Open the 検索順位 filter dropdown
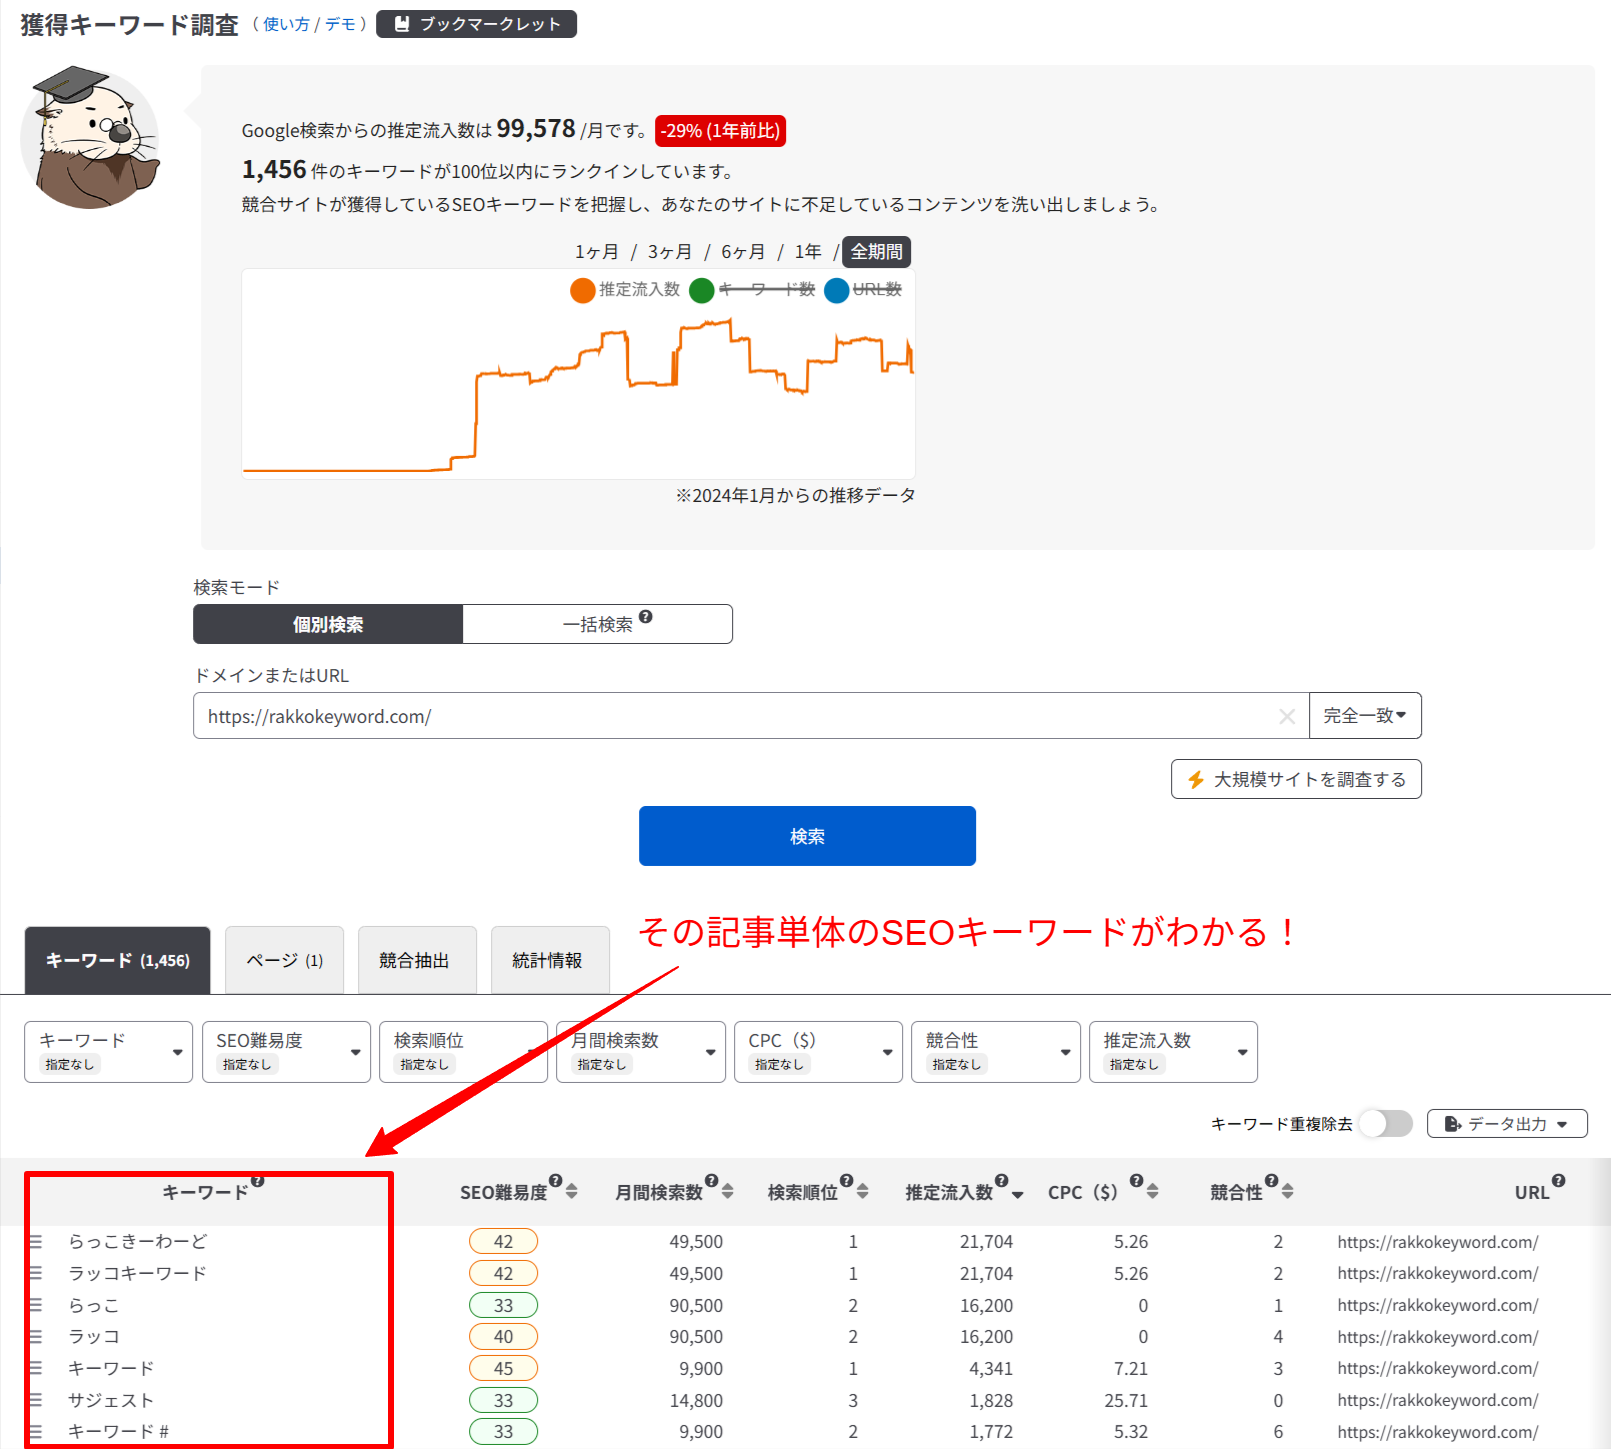Screen dimensions: 1611x1449 463,1052
